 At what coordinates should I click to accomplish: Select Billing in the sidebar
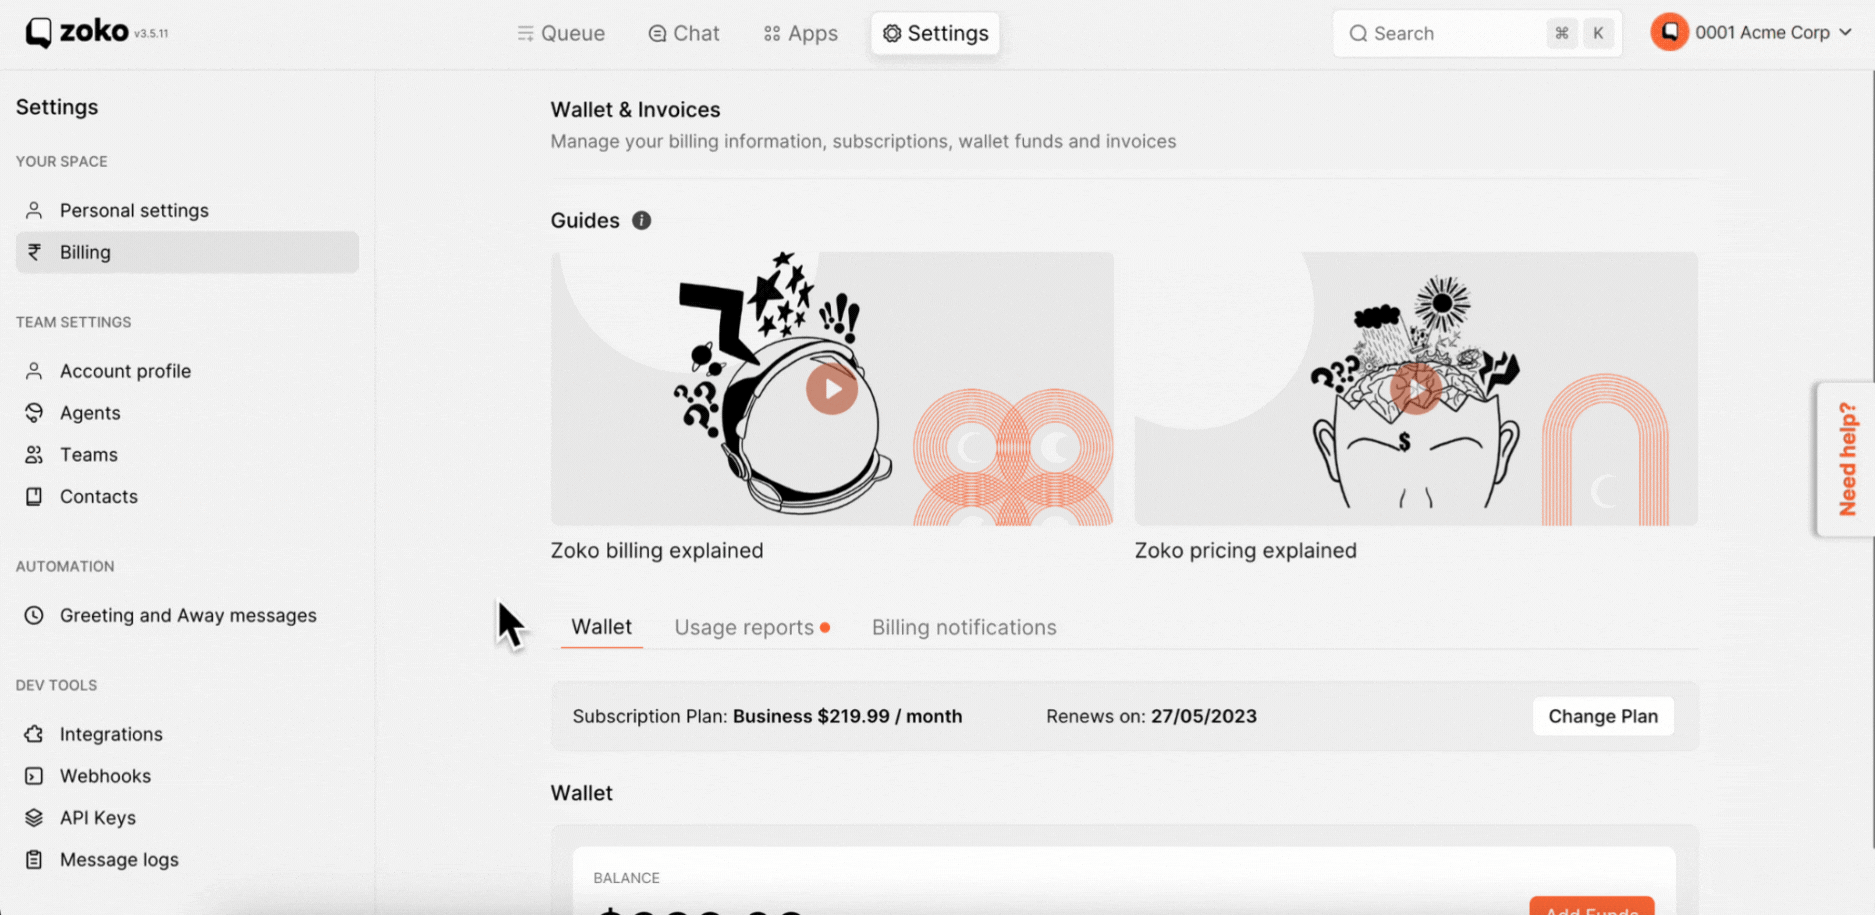pyautogui.click(x=187, y=252)
